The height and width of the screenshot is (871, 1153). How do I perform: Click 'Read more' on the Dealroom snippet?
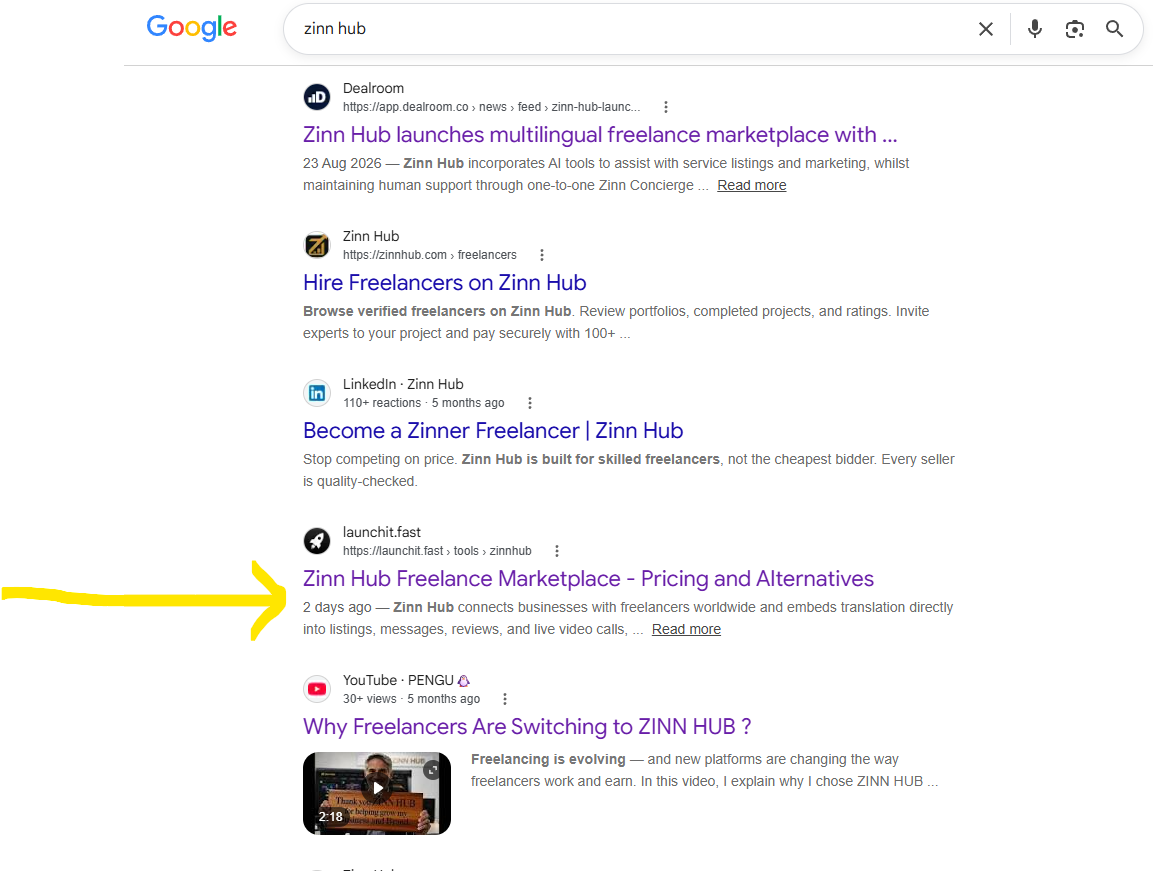tap(752, 185)
